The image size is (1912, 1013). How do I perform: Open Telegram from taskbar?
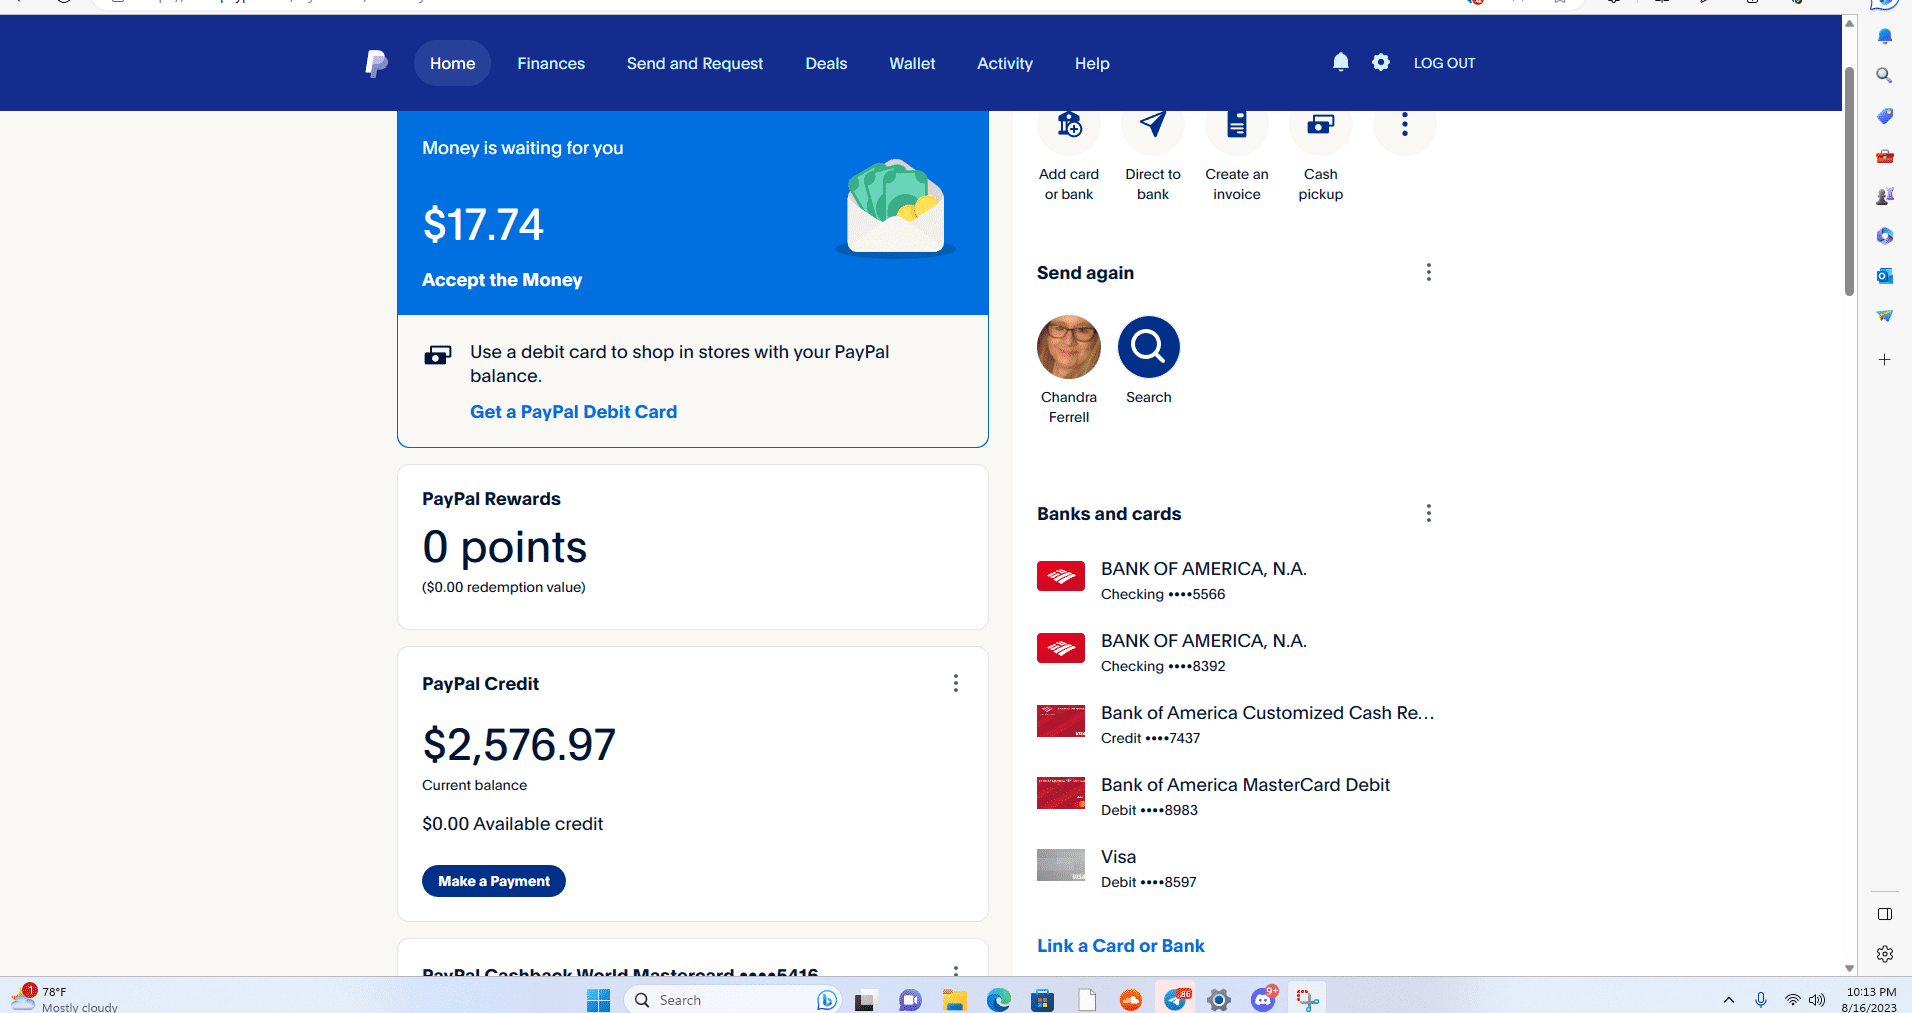[x=1176, y=1000]
